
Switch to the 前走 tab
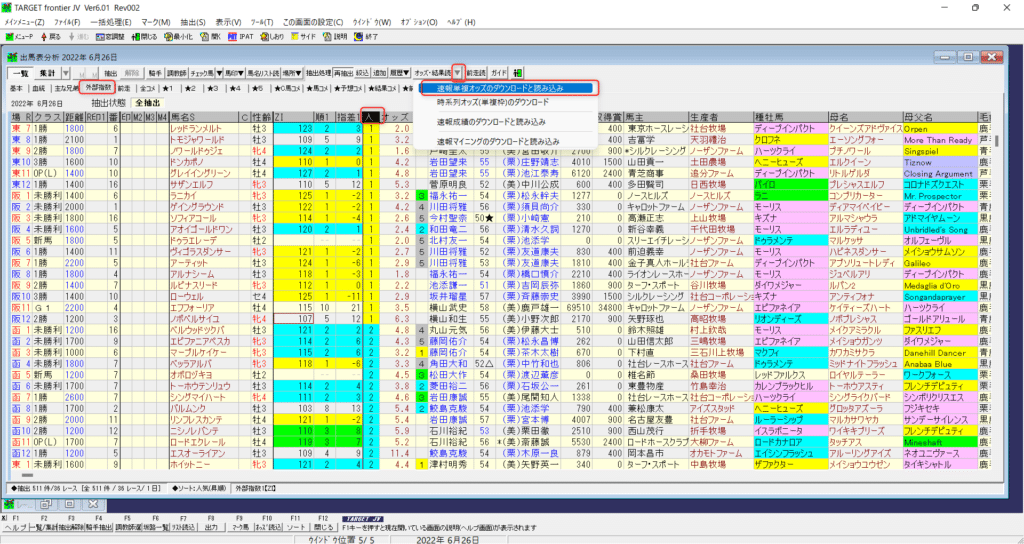124,88
